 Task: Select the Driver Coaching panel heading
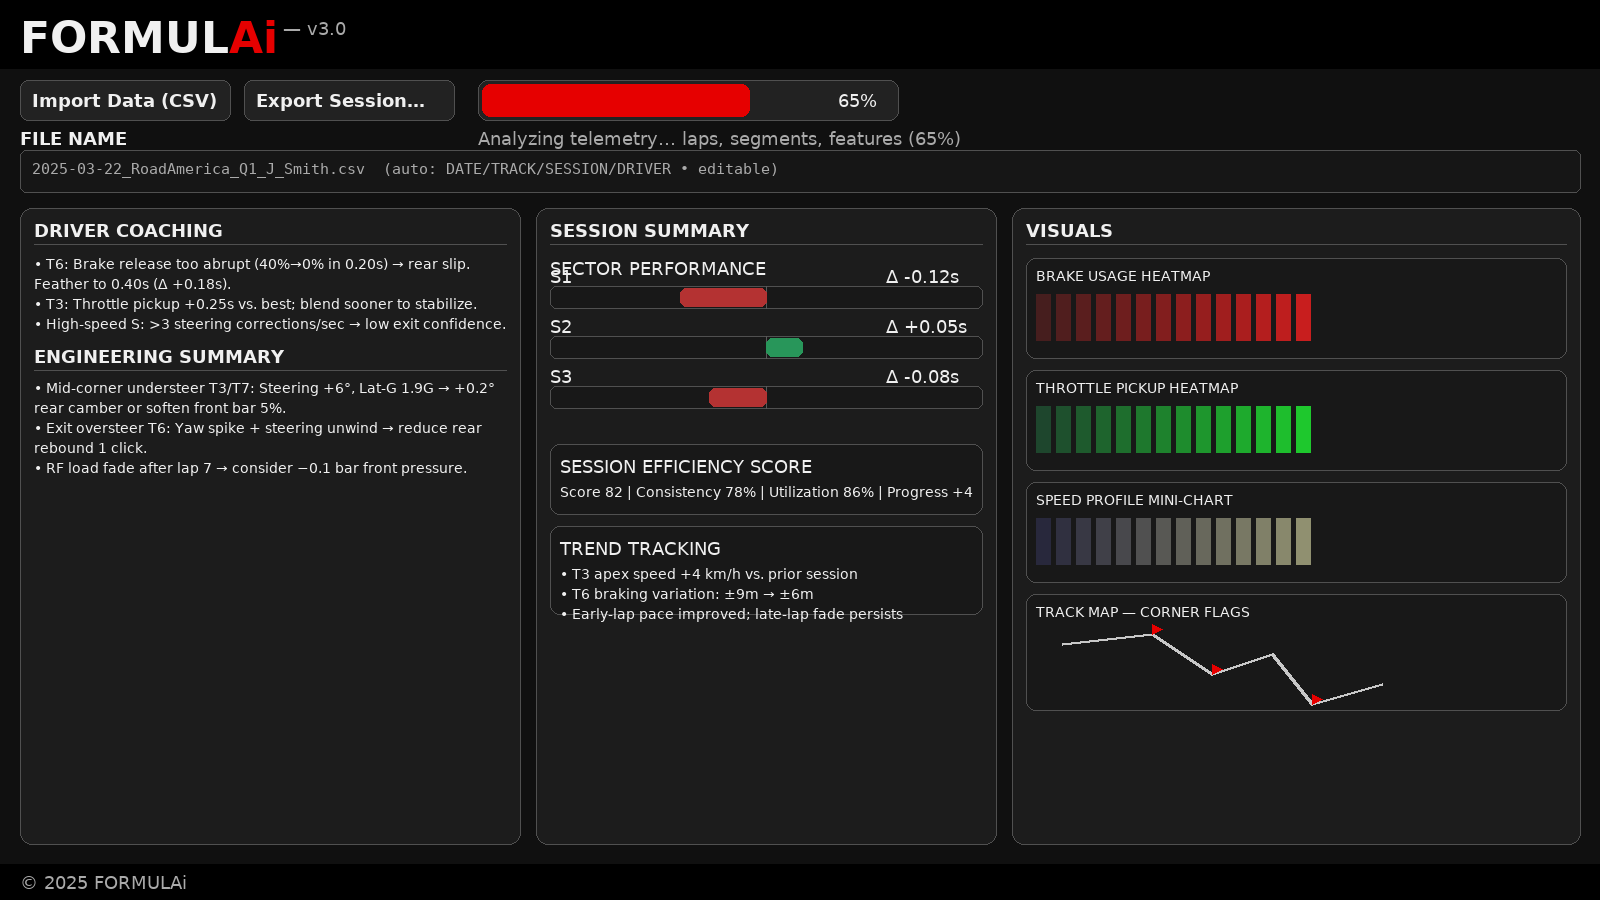pos(128,231)
